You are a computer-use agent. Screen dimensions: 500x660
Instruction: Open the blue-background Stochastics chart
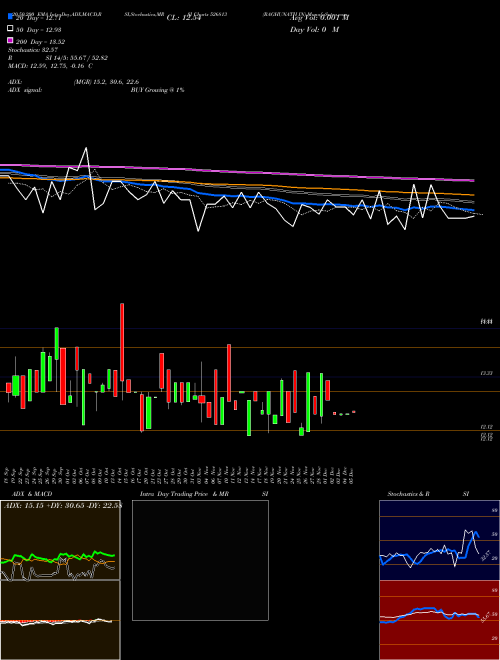point(439,540)
